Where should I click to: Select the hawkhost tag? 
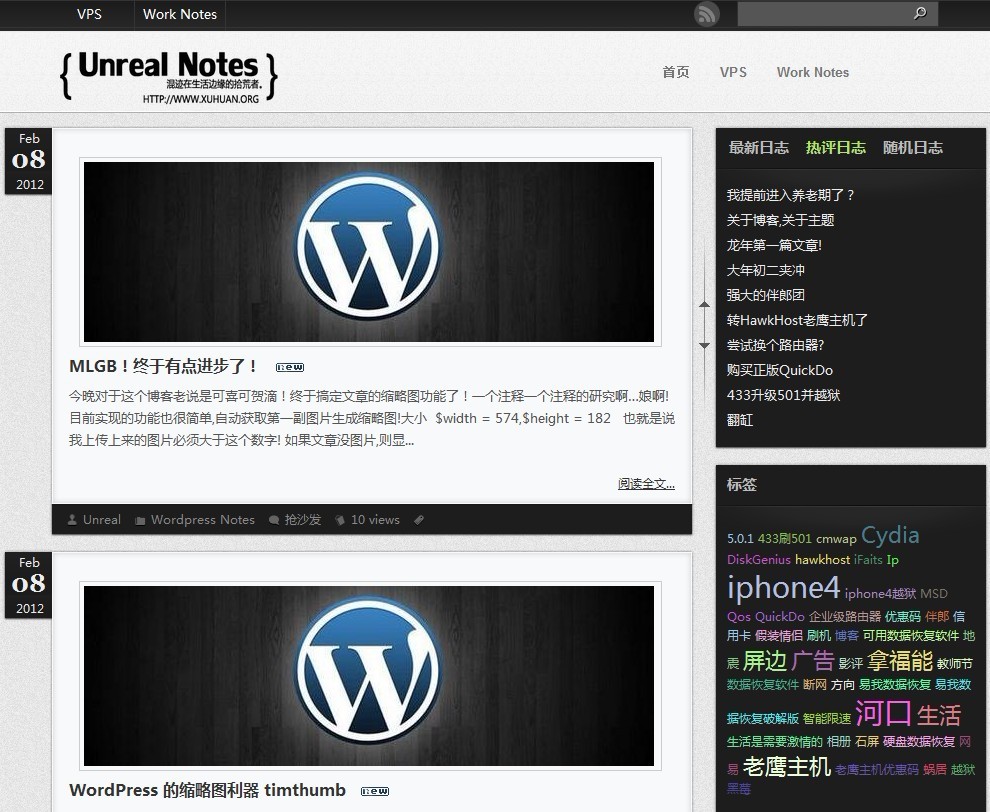822,559
